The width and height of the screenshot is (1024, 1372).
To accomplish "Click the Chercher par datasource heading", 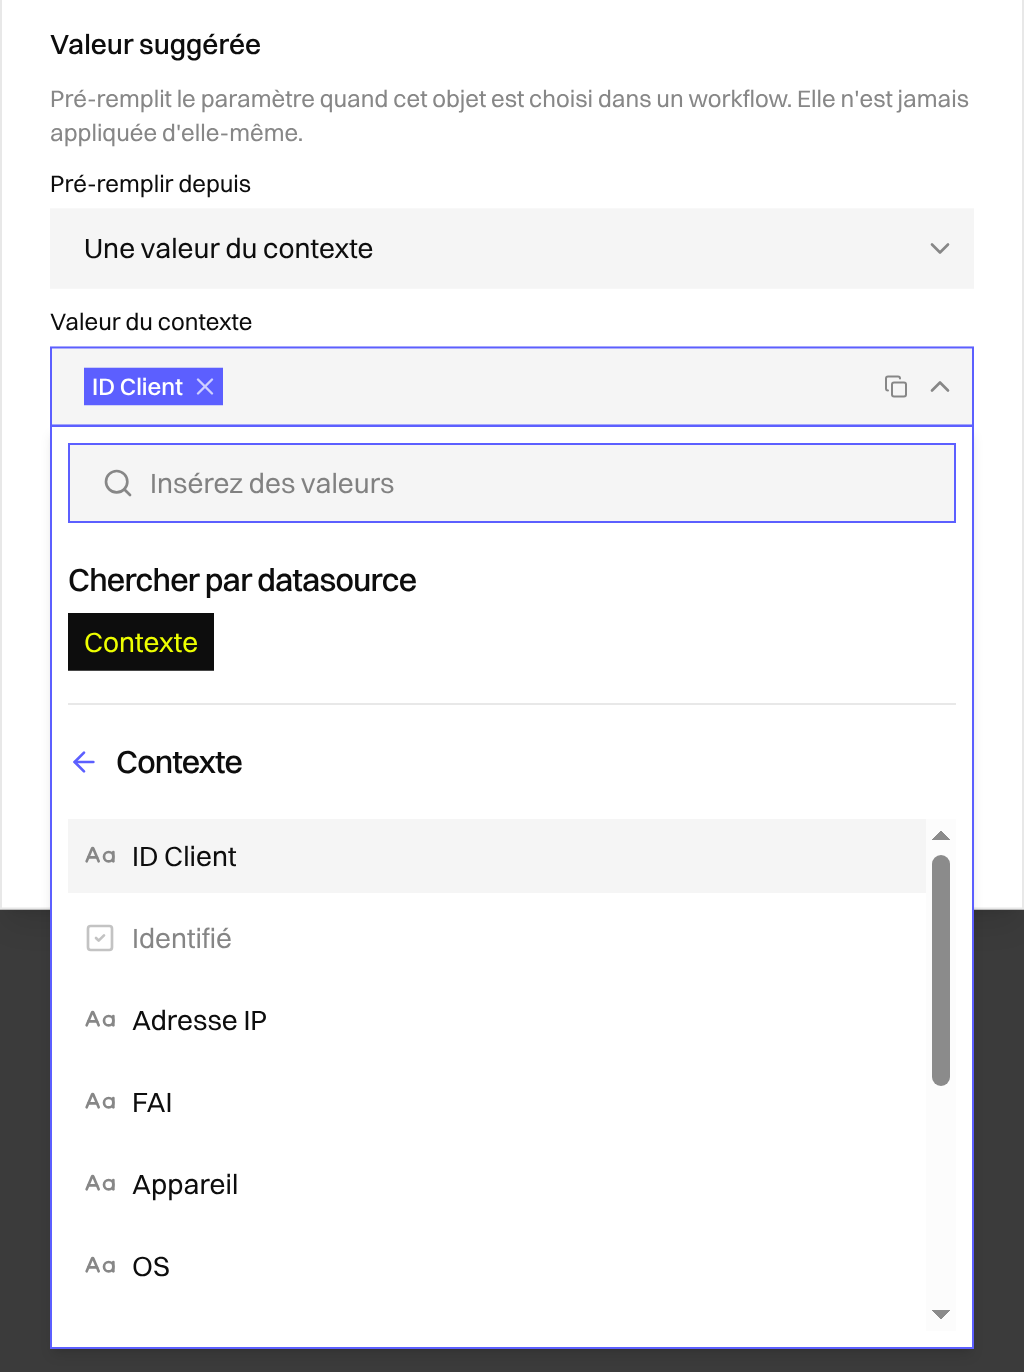I will pos(242,580).
